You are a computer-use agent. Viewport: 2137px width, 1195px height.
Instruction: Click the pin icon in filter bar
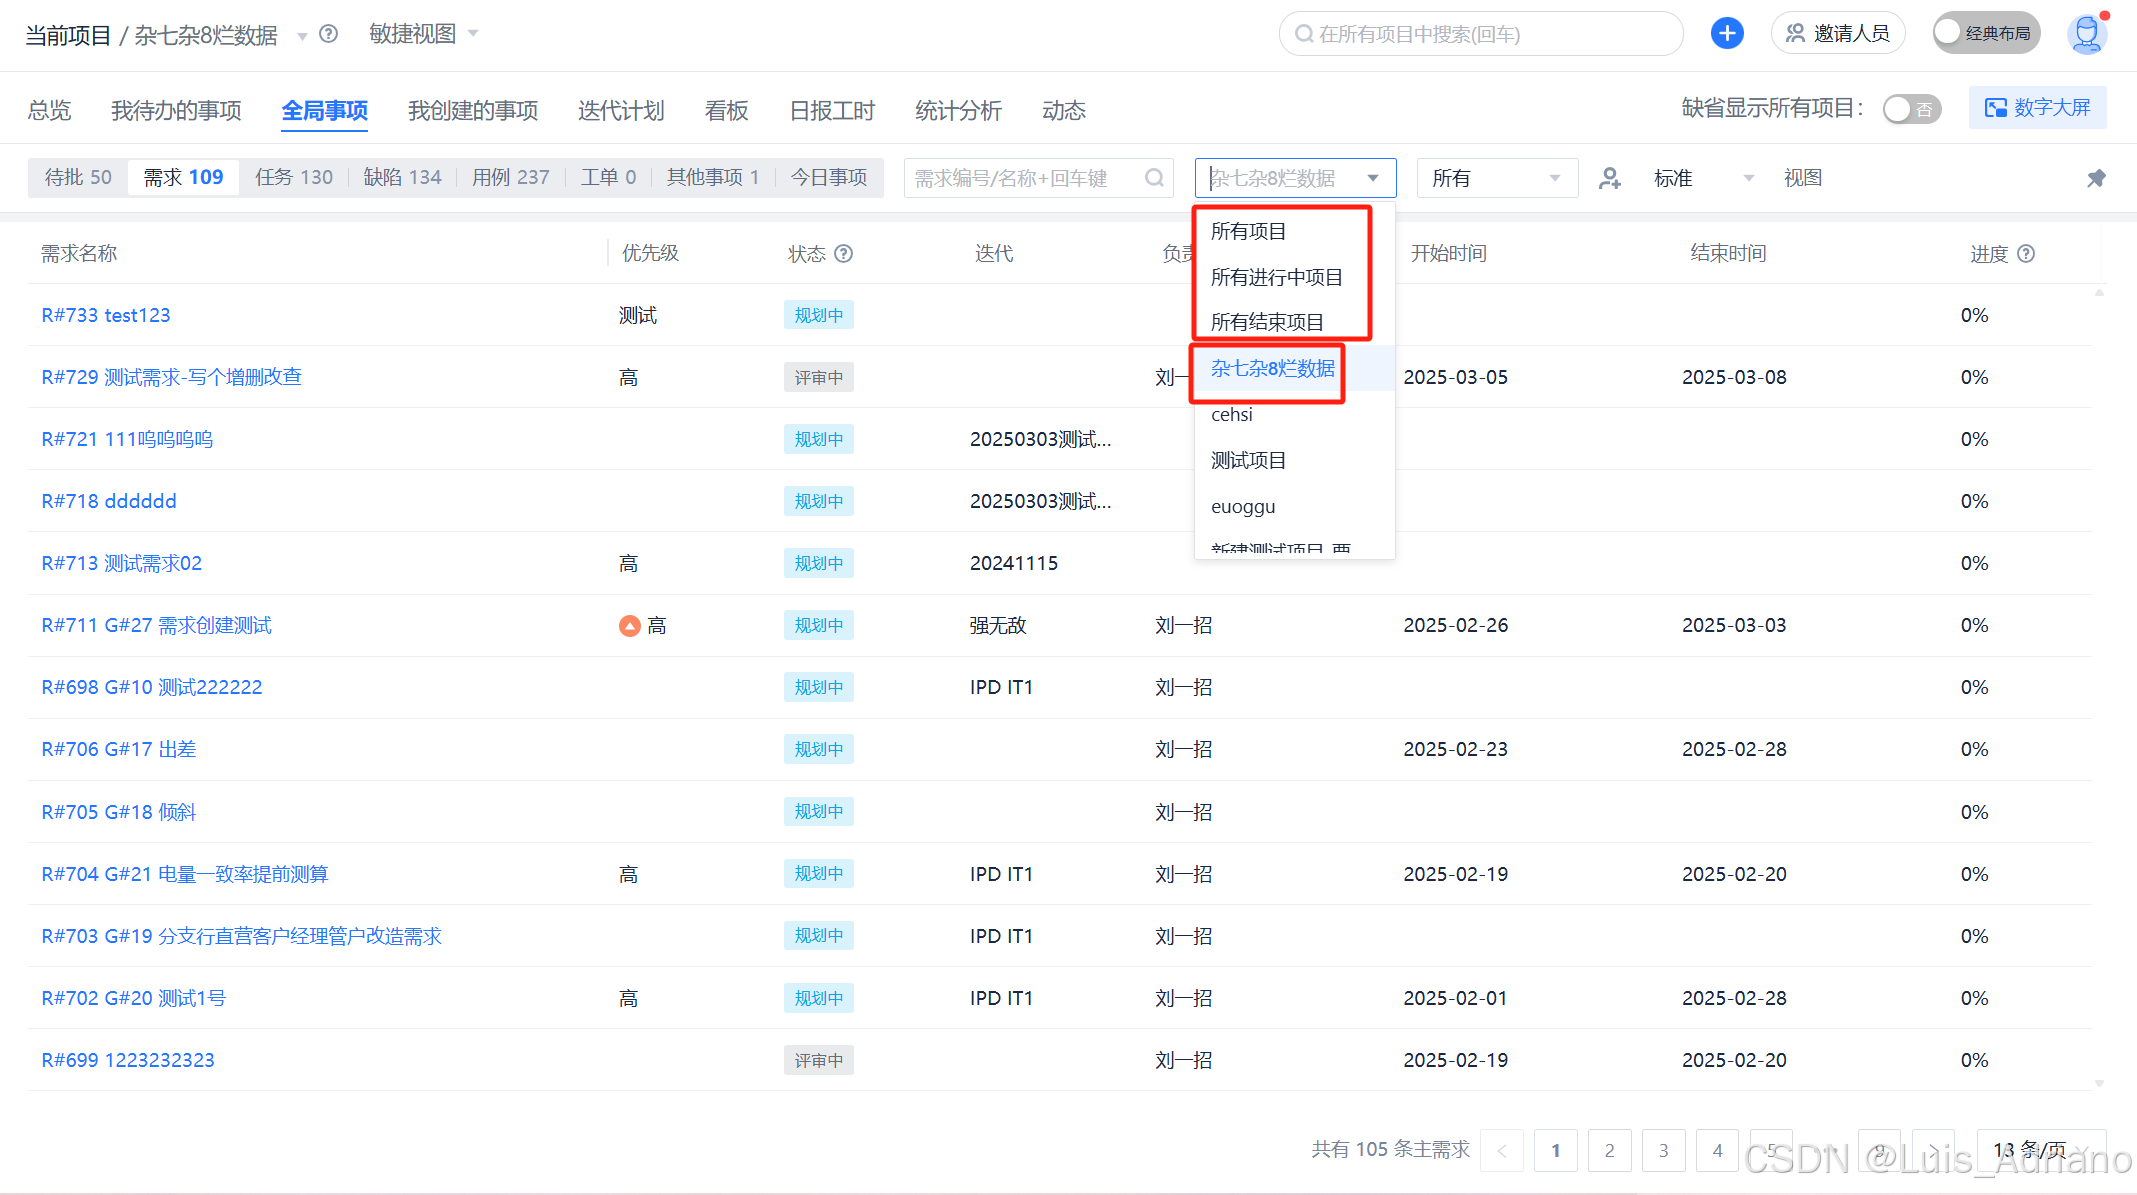pyautogui.click(x=2096, y=178)
